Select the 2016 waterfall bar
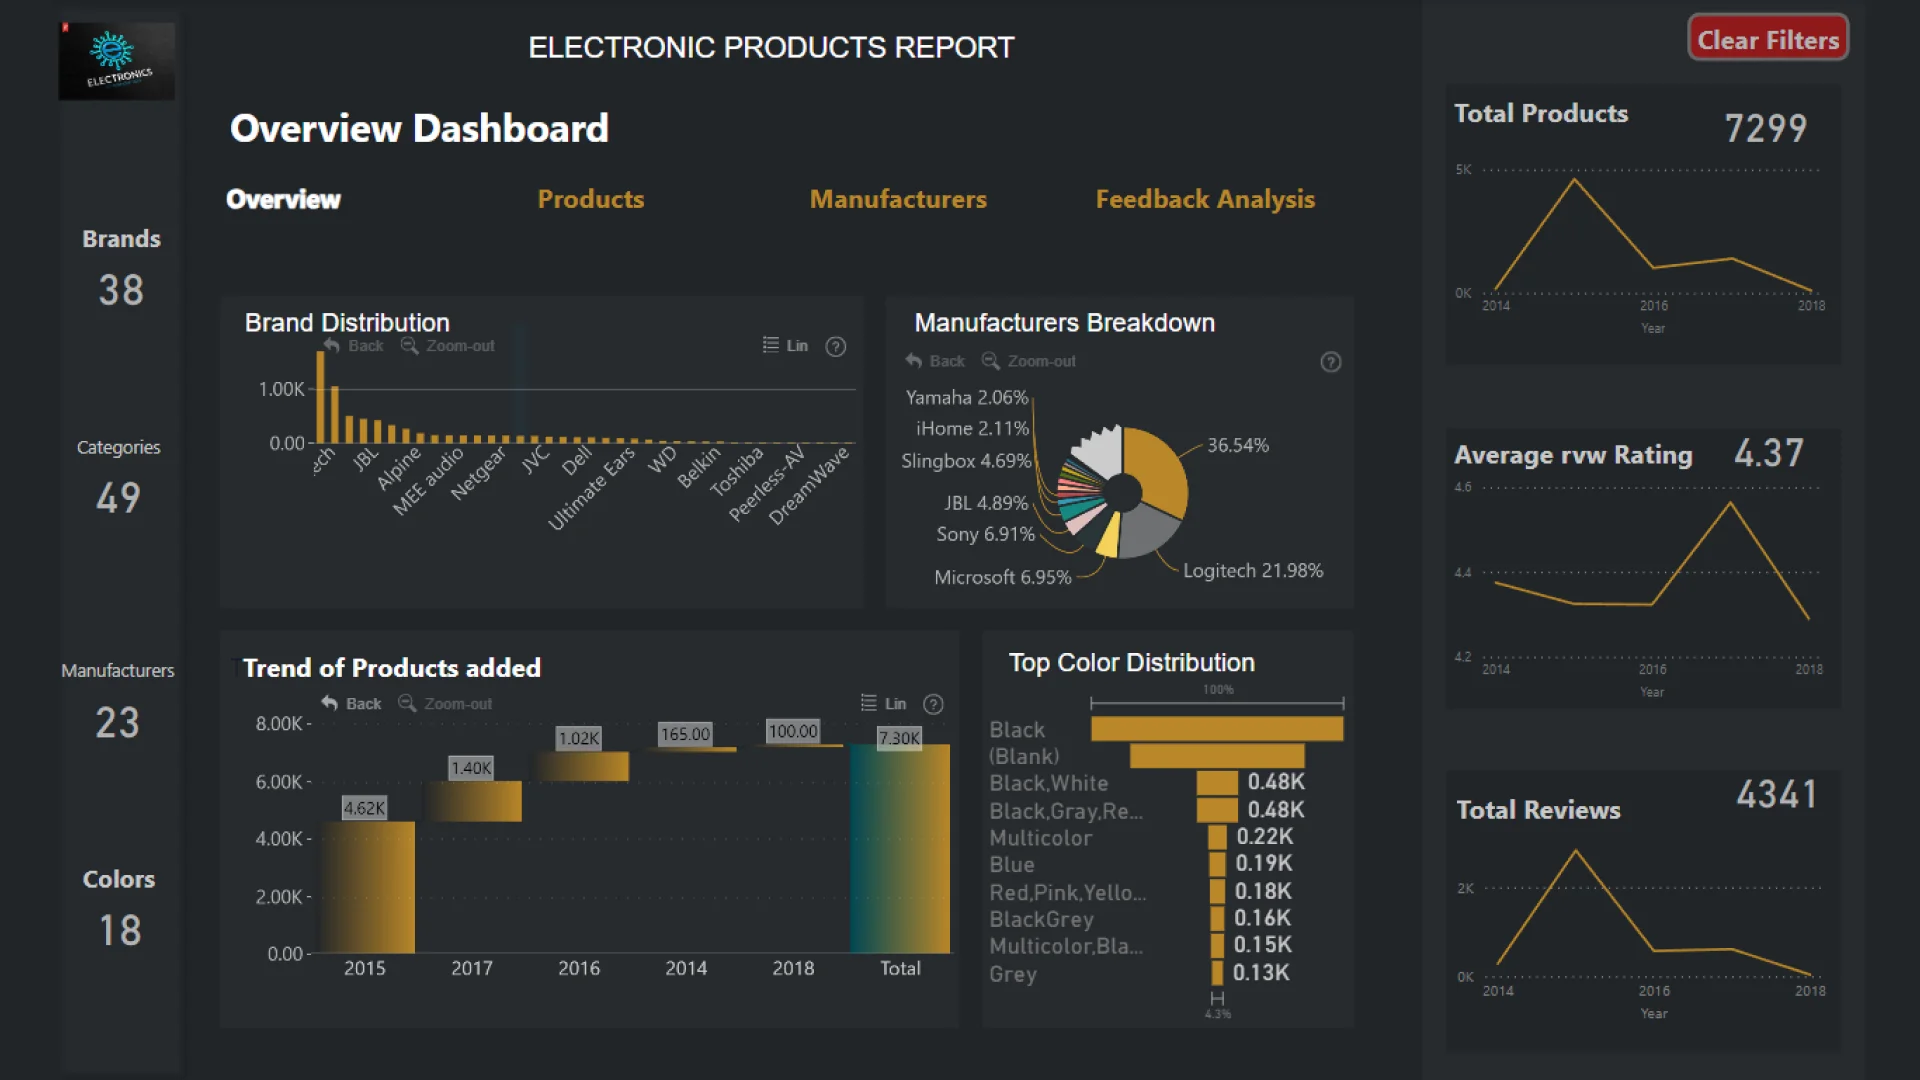 pyautogui.click(x=580, y=766)
